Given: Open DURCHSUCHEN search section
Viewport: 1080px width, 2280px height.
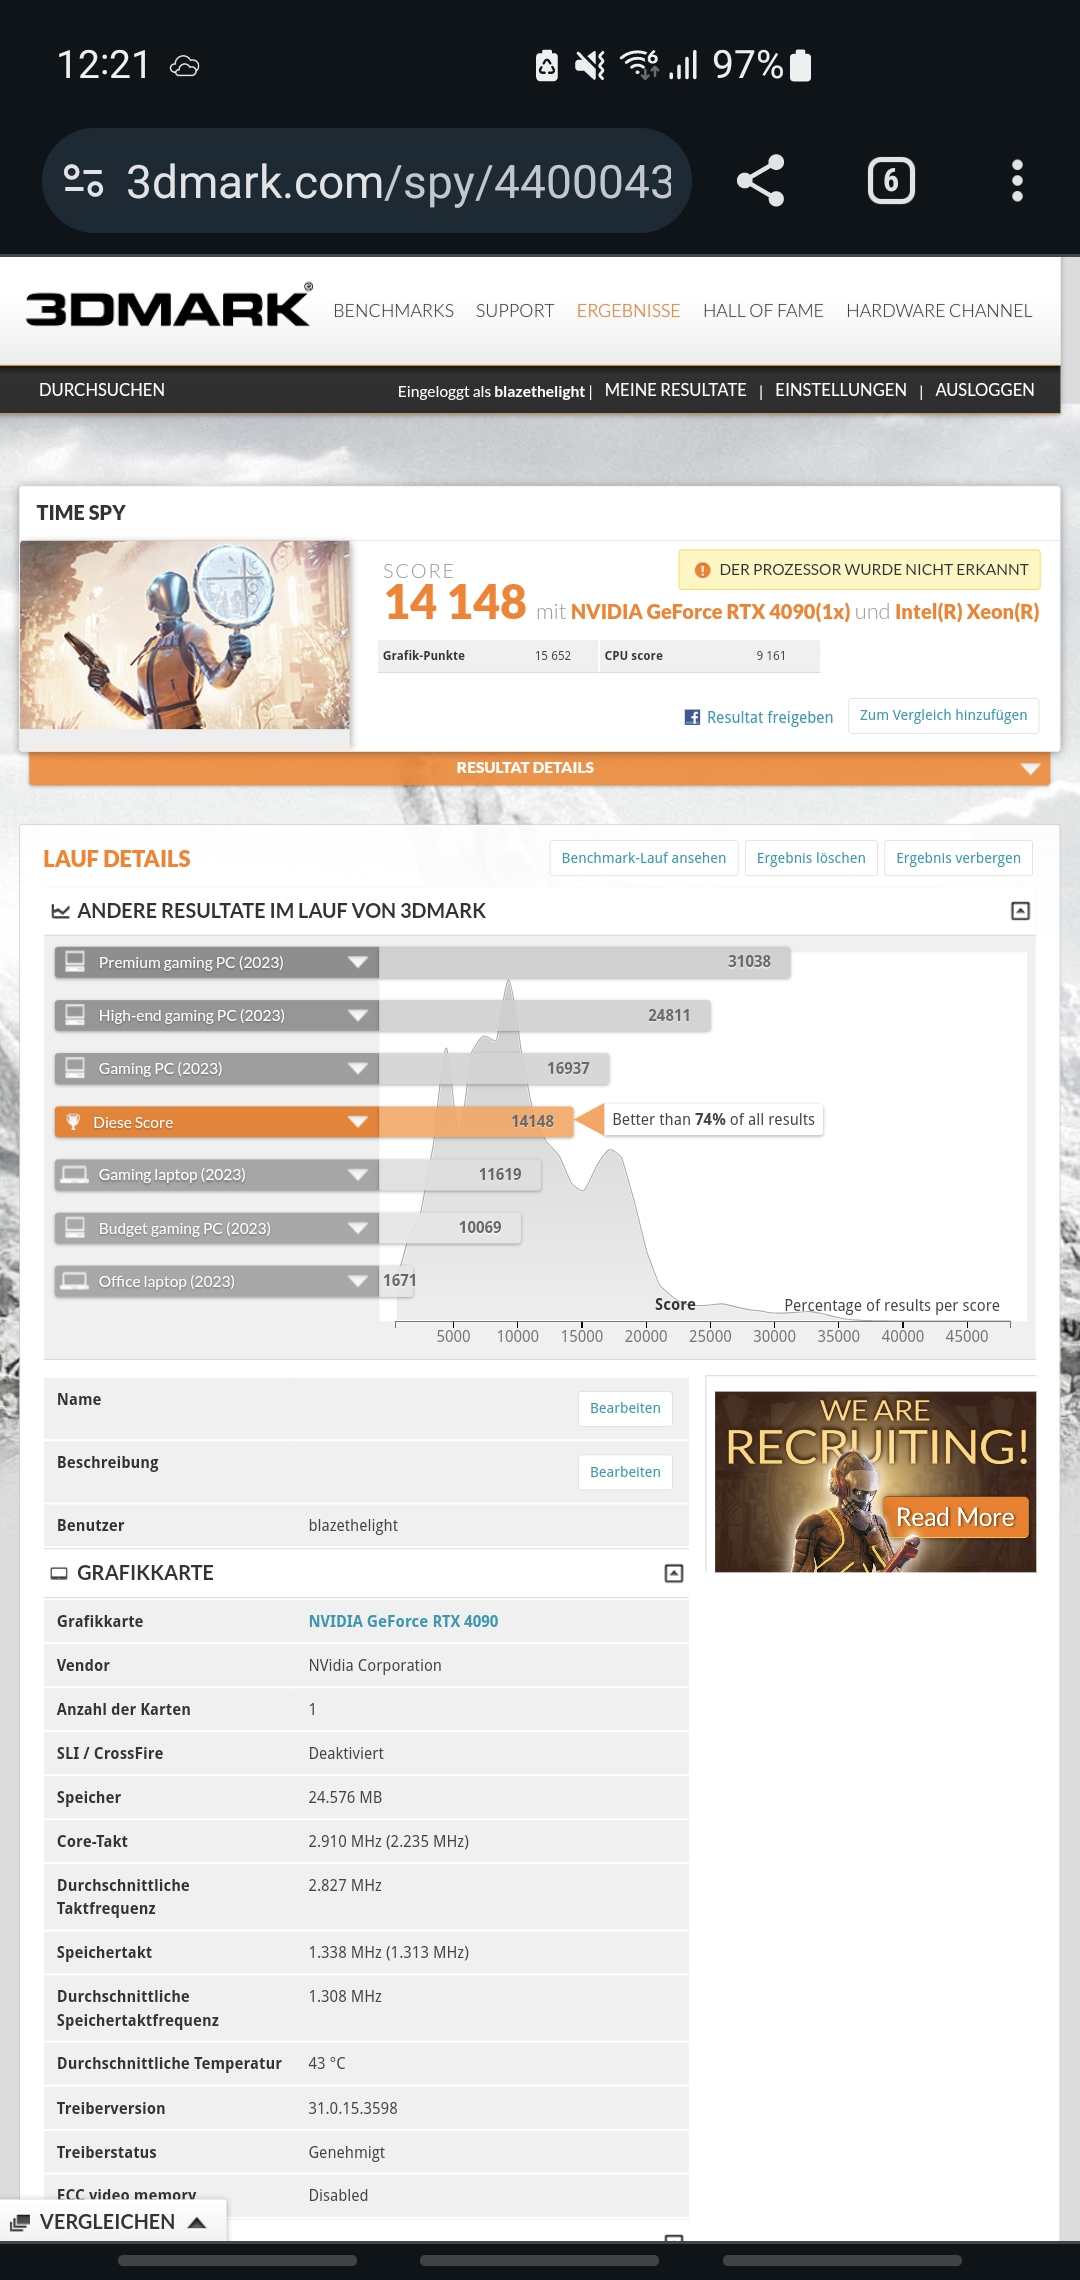Looking at the screenshot, I should coord(102,390).
